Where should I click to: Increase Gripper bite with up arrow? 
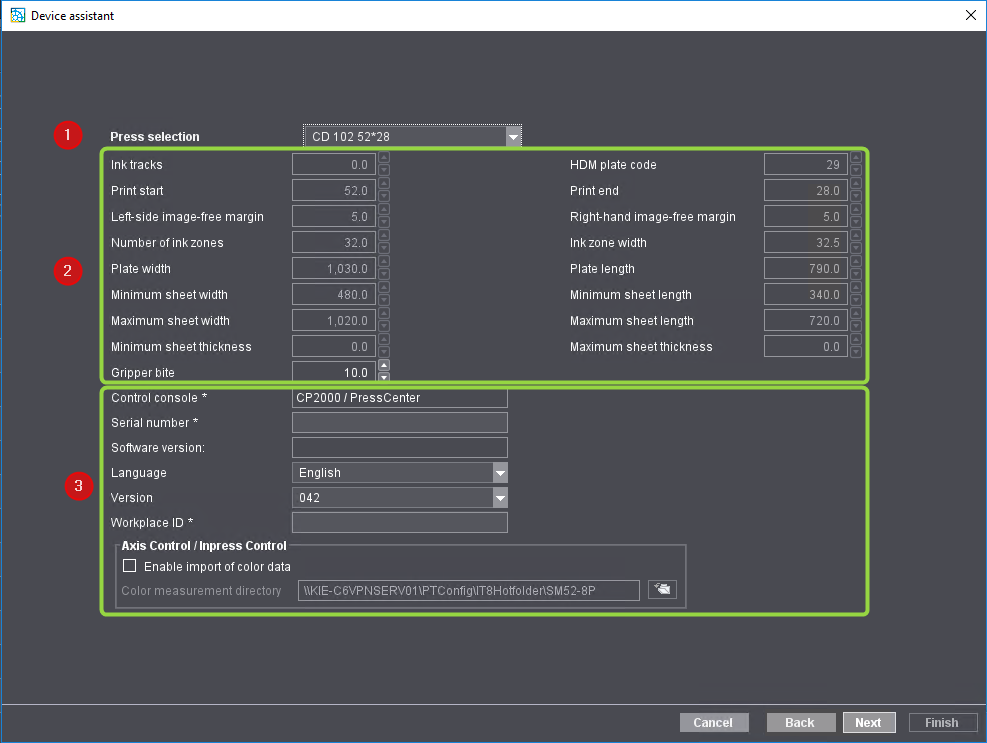[x=384, y=366]
